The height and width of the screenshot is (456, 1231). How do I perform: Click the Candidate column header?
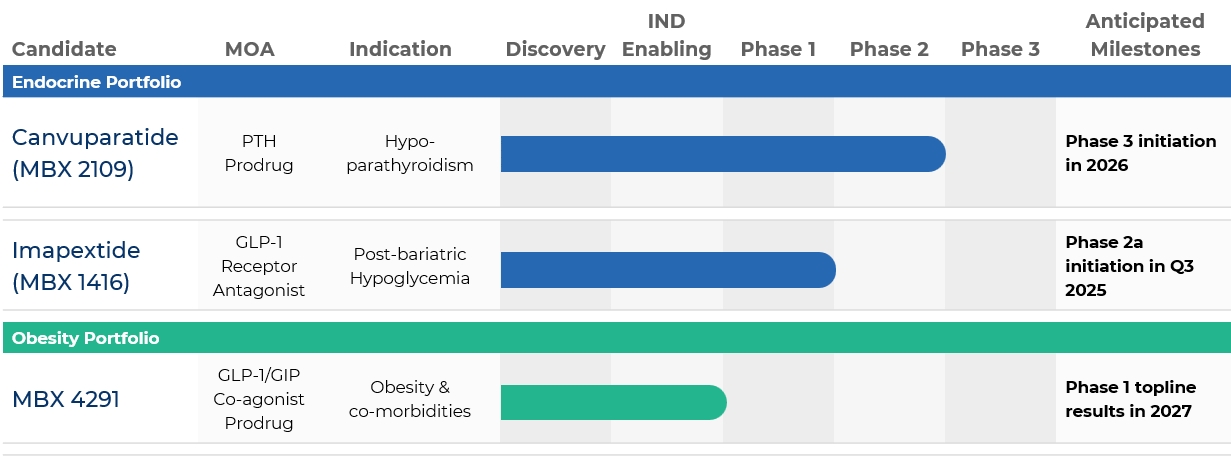point(64,49)
